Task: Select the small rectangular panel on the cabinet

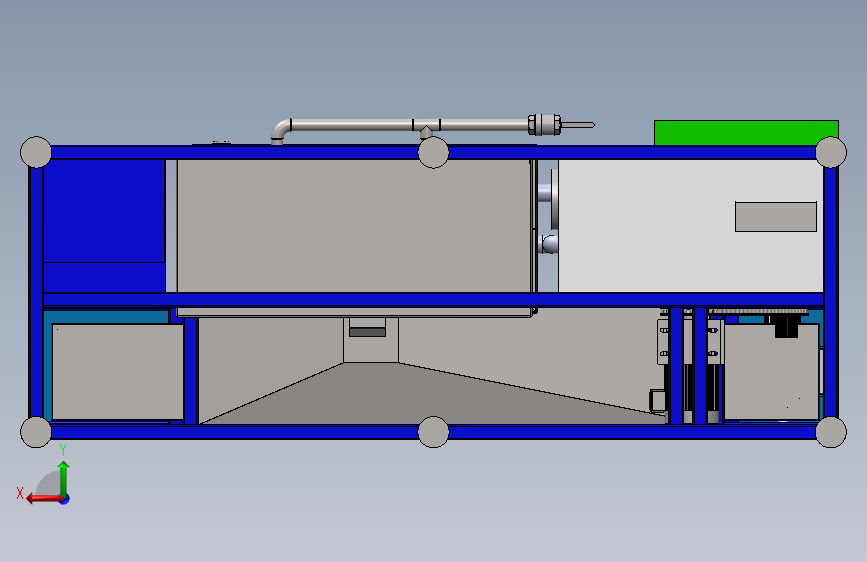Action: pyautogui.click(x=776, y=216)
